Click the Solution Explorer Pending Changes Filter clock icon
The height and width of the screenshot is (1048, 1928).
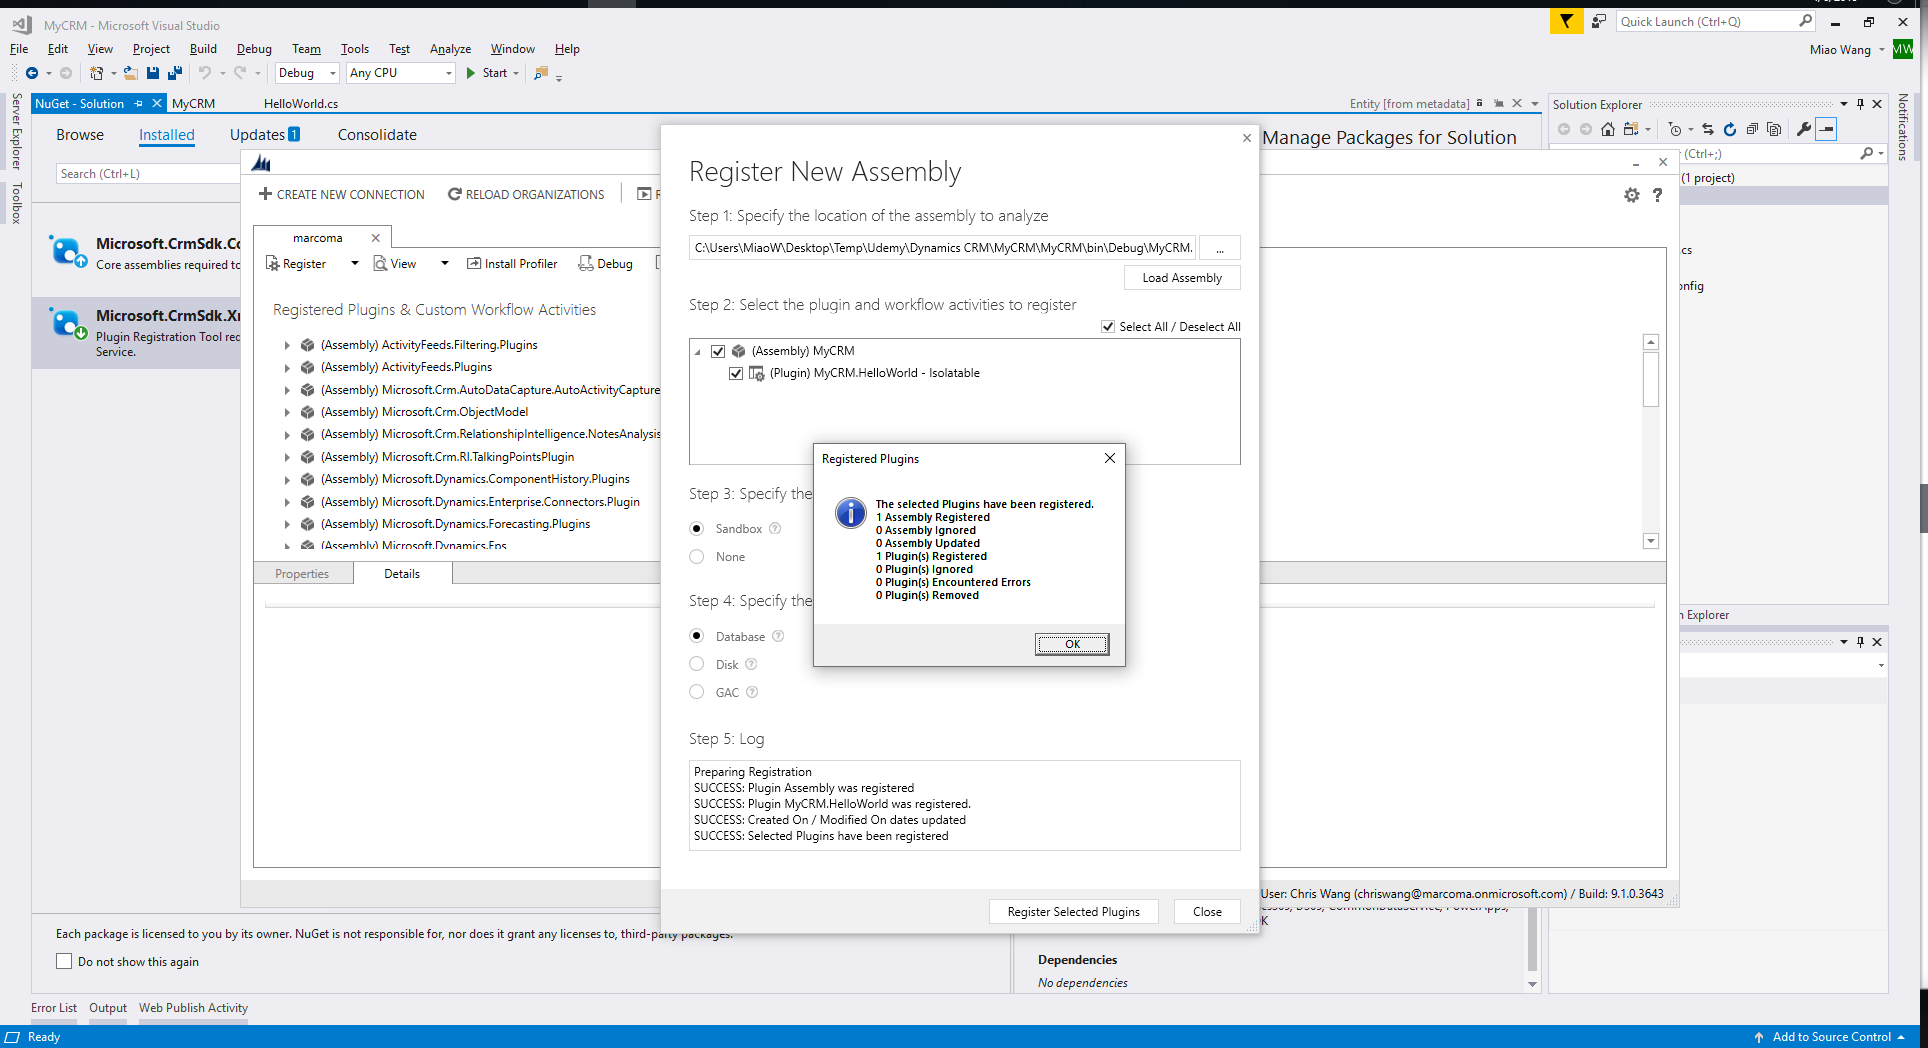pos(1675,129)
